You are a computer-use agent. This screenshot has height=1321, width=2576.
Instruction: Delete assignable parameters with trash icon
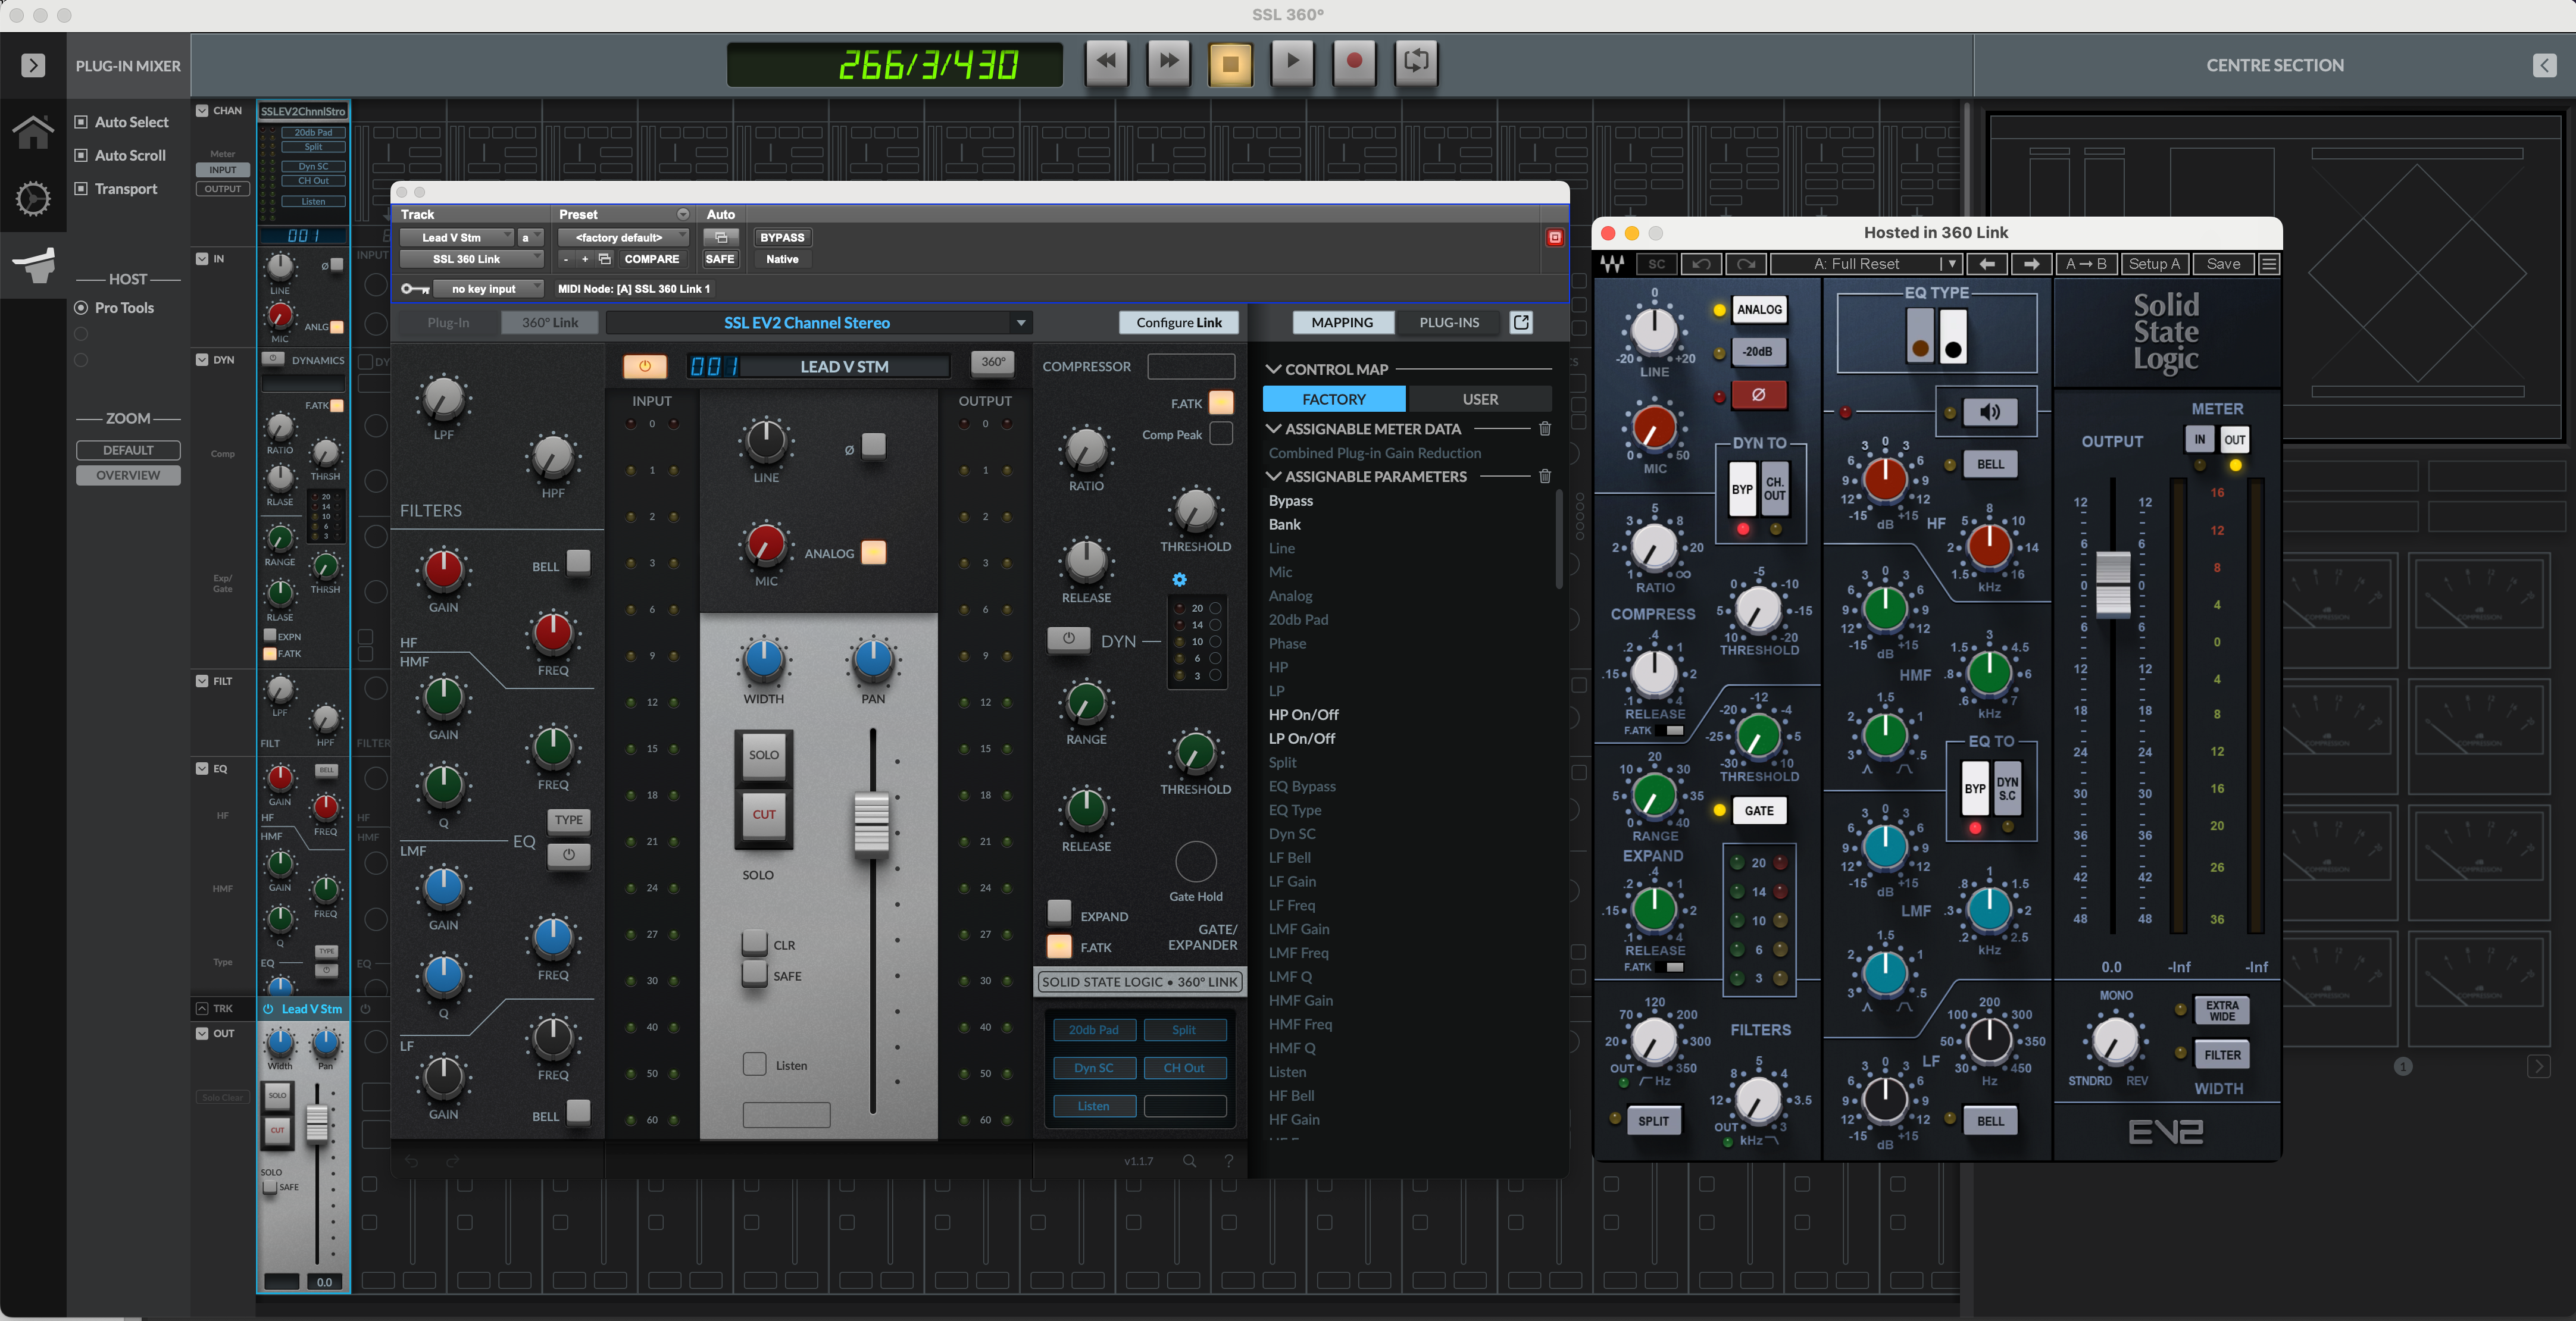pos(1544,476)
